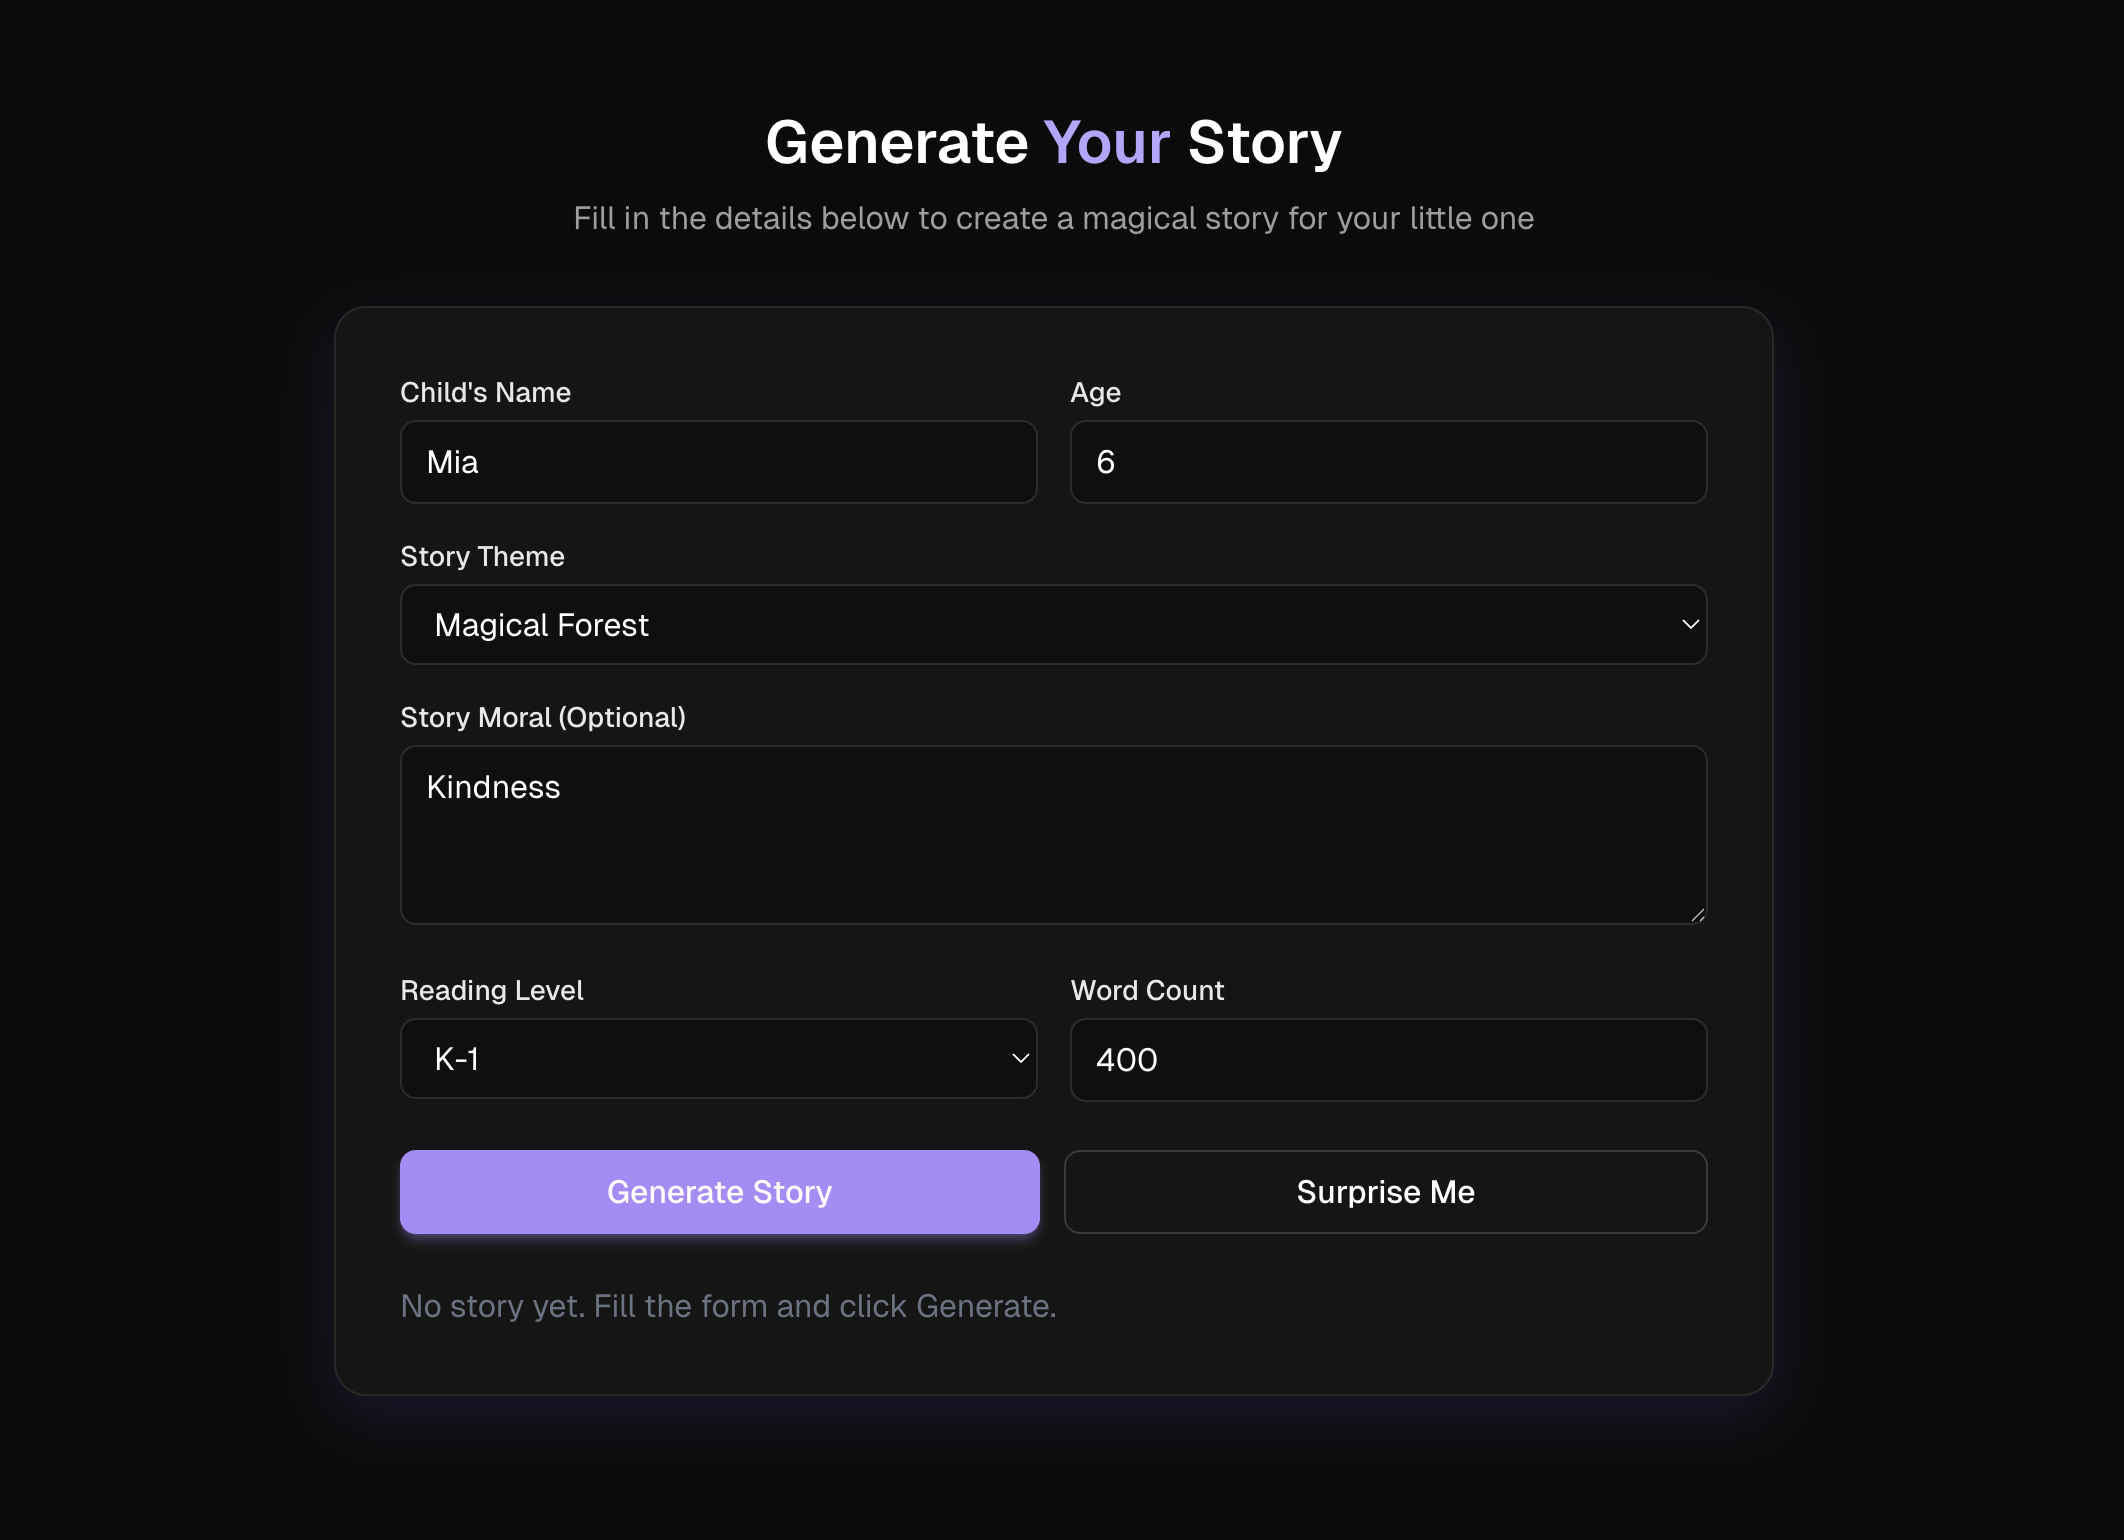Click the no story yet status message

[x=727, y=1305]
